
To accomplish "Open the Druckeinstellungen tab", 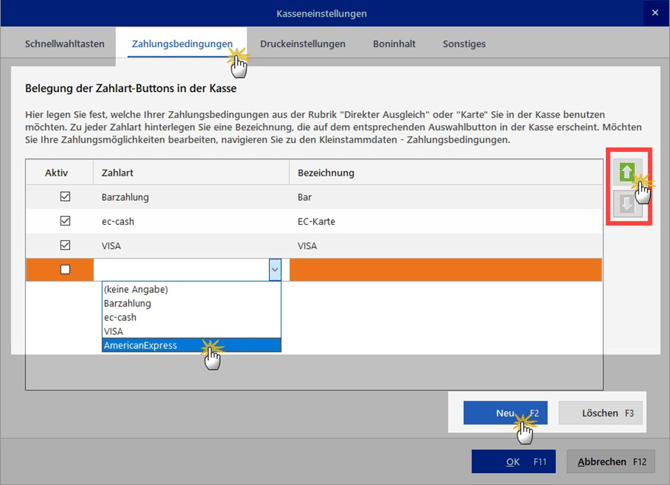I will [x=302, y=44].
